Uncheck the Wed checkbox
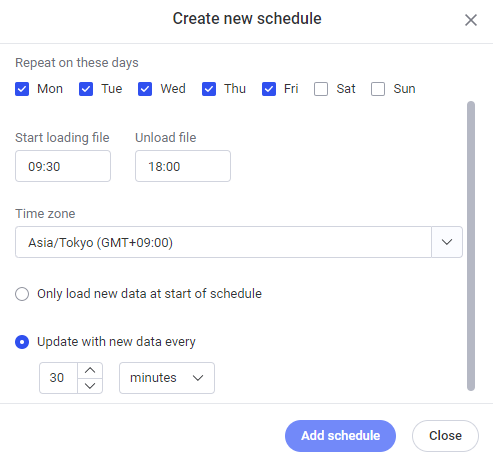 click(x=145, y=89)
